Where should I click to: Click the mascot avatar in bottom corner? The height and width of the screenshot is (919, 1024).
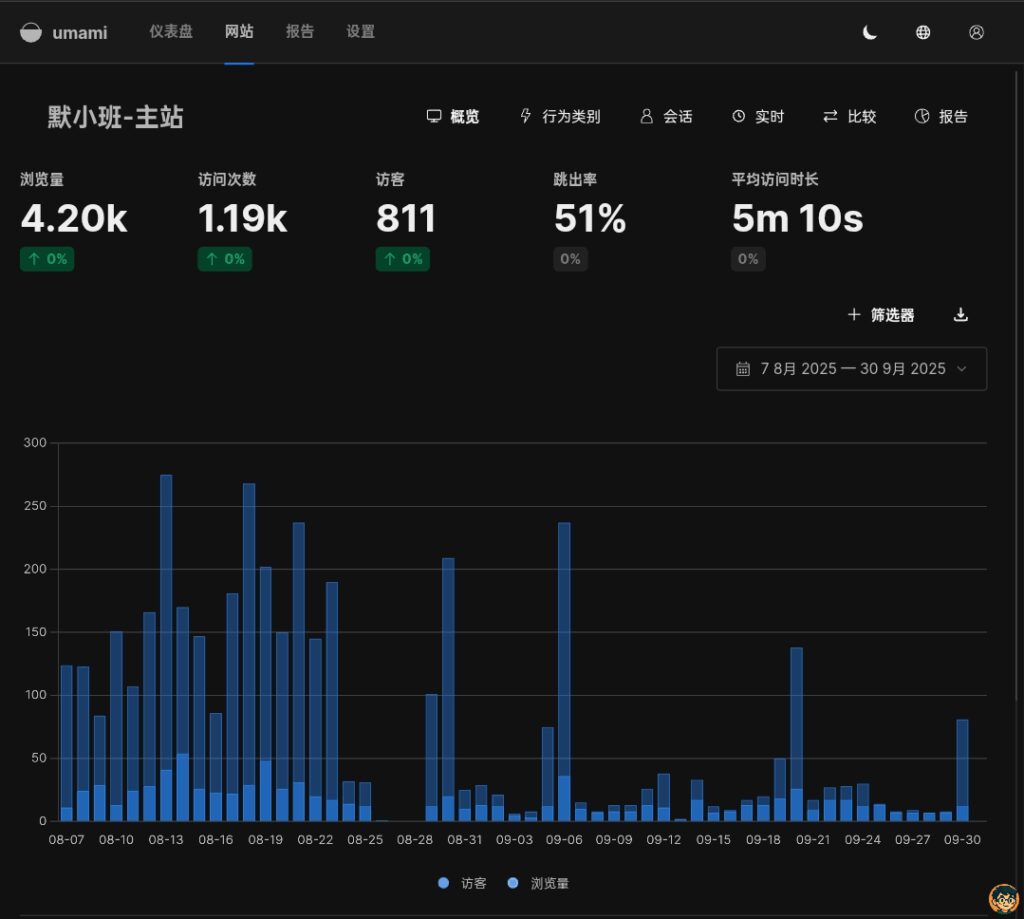tap(1003, 899)
